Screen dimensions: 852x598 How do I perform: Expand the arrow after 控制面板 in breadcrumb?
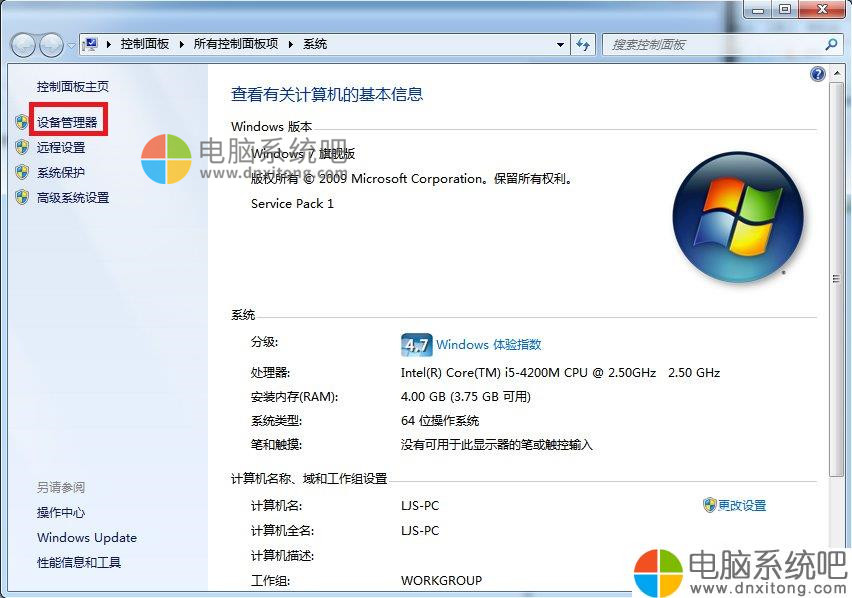point(181,45)
